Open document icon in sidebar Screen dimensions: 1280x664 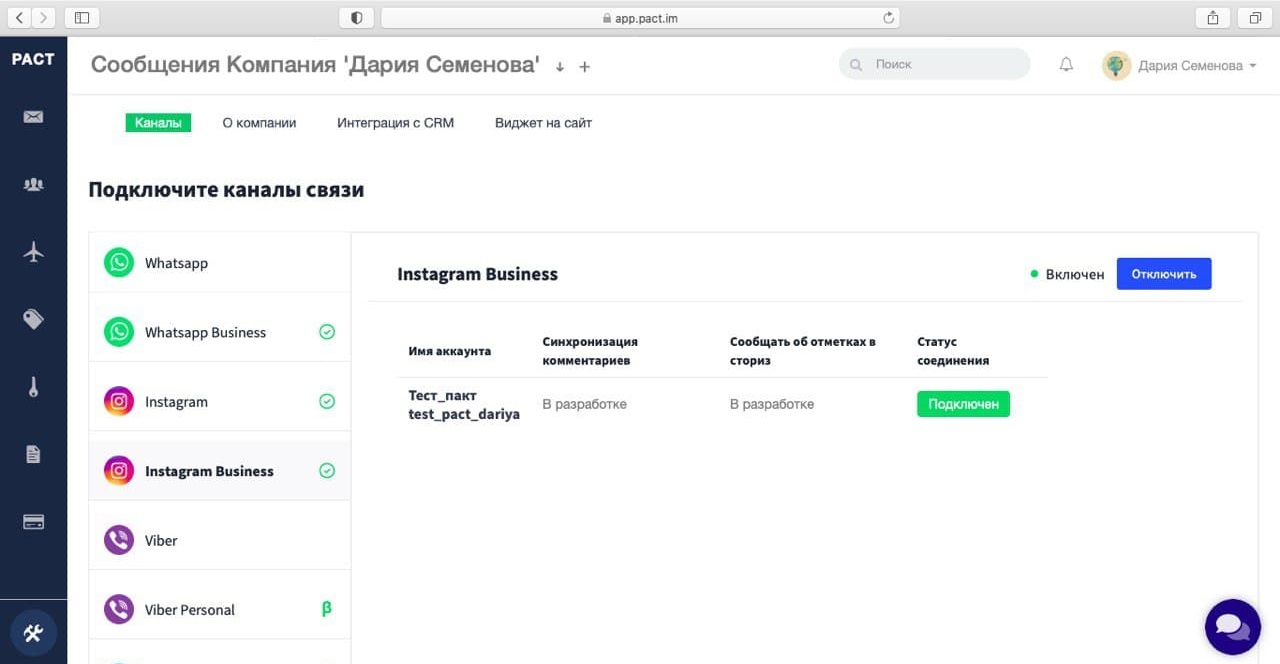click(33, 454)
